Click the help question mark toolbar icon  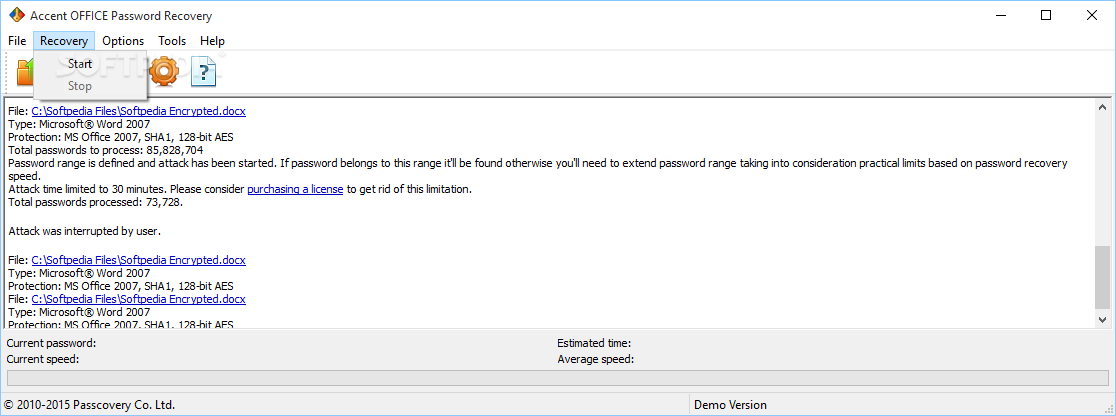(204, 72)
